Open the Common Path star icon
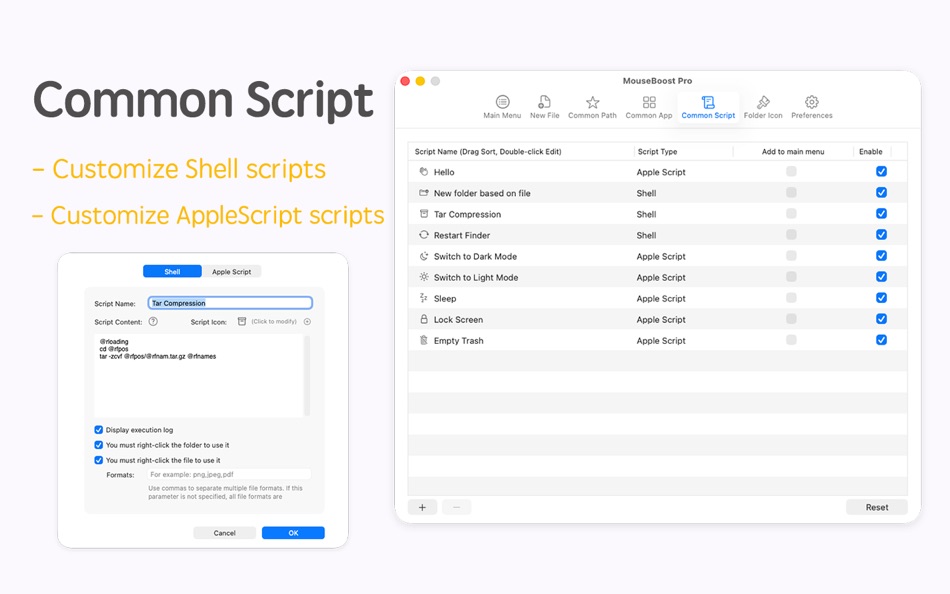Viewport: 950px width, 594px height. click(x=592, y=107)
